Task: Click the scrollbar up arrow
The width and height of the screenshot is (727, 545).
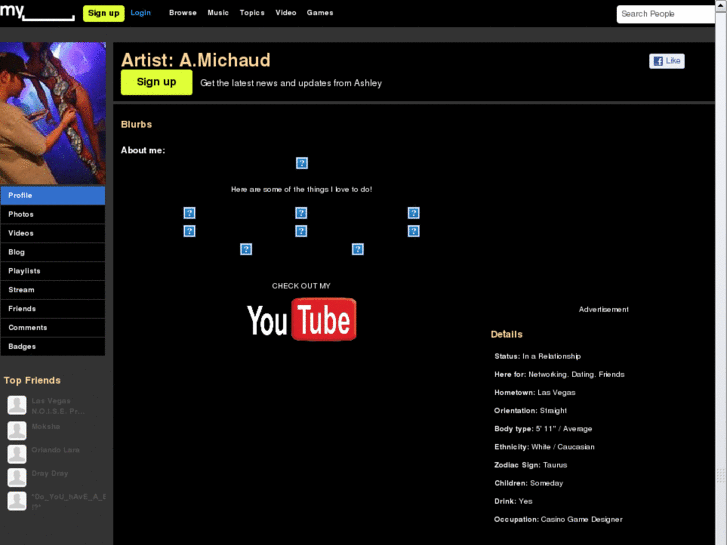Action: click(x=721, y=5)
